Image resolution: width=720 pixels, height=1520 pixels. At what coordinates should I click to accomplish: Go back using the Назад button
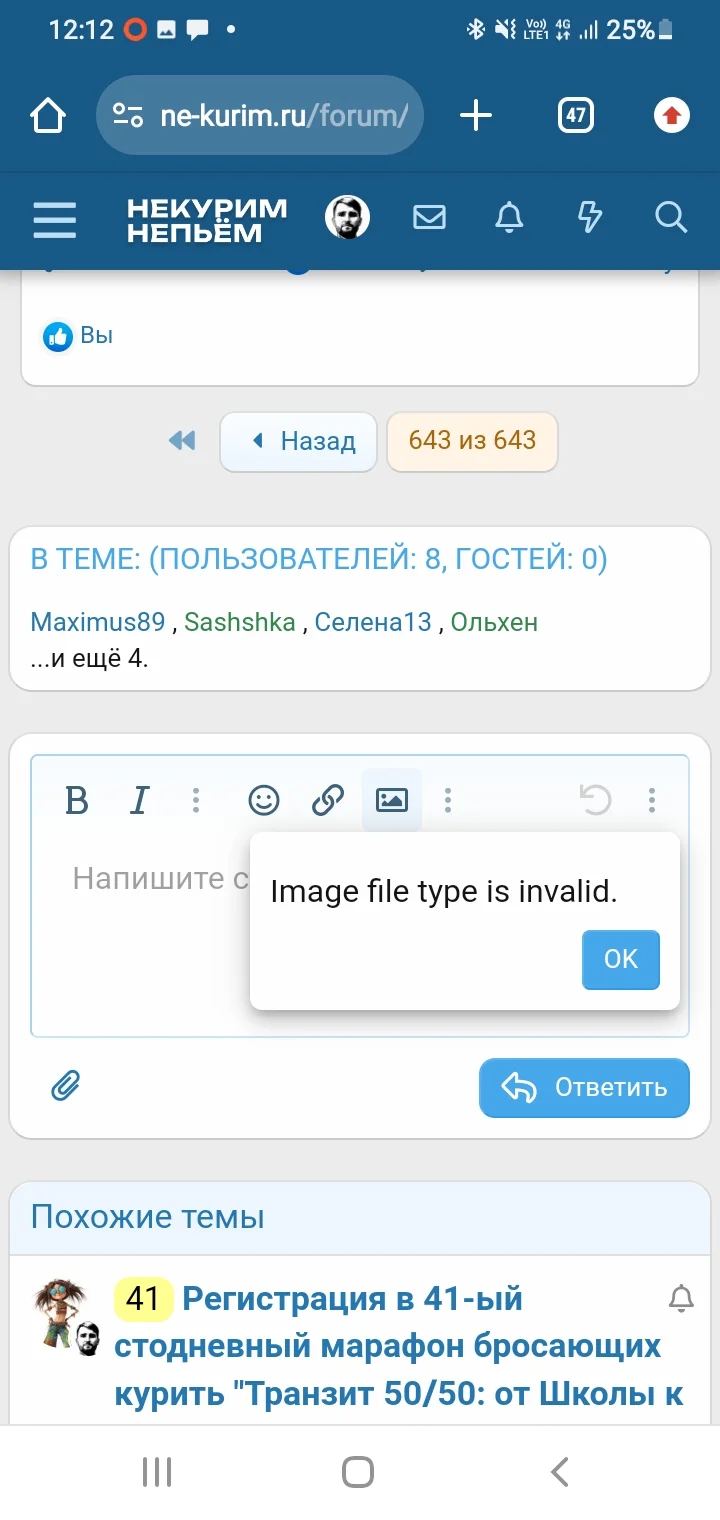point(298,441)
